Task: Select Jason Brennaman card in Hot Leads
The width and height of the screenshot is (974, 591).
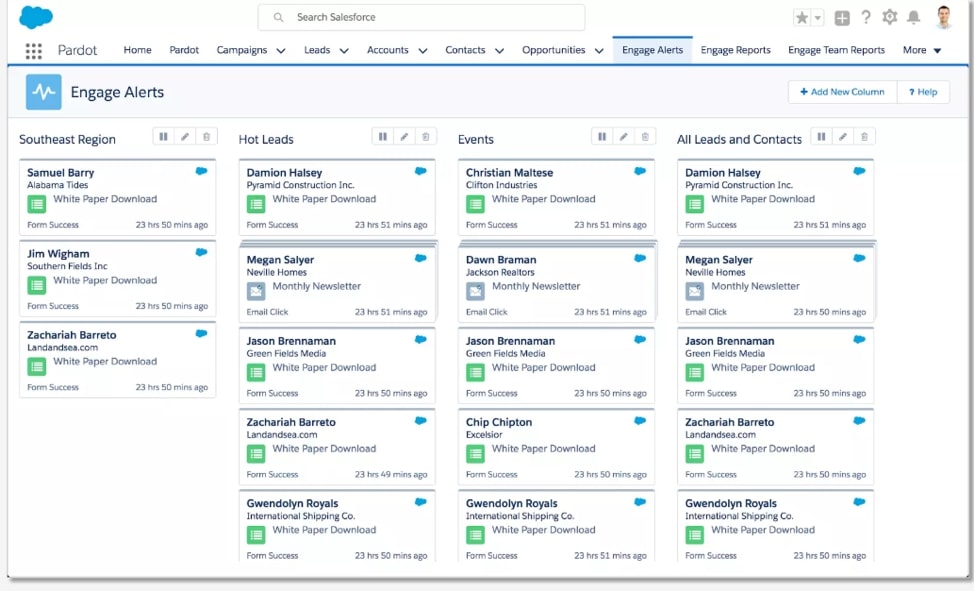Action: tap(337, 366)
